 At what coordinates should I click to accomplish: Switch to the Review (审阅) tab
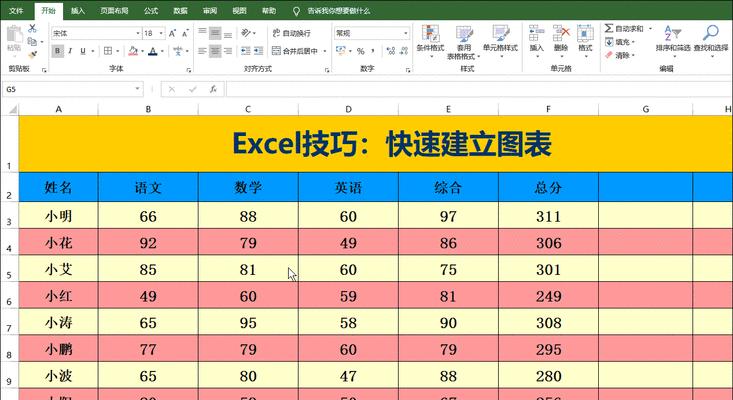tap(210, 10)
